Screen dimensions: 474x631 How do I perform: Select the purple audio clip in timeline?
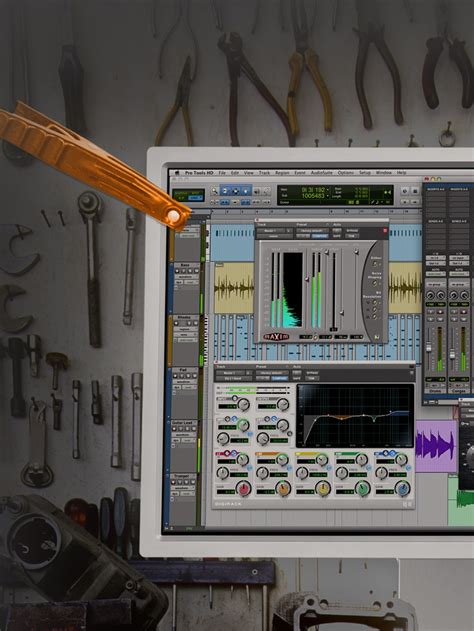tap(436, 446)
